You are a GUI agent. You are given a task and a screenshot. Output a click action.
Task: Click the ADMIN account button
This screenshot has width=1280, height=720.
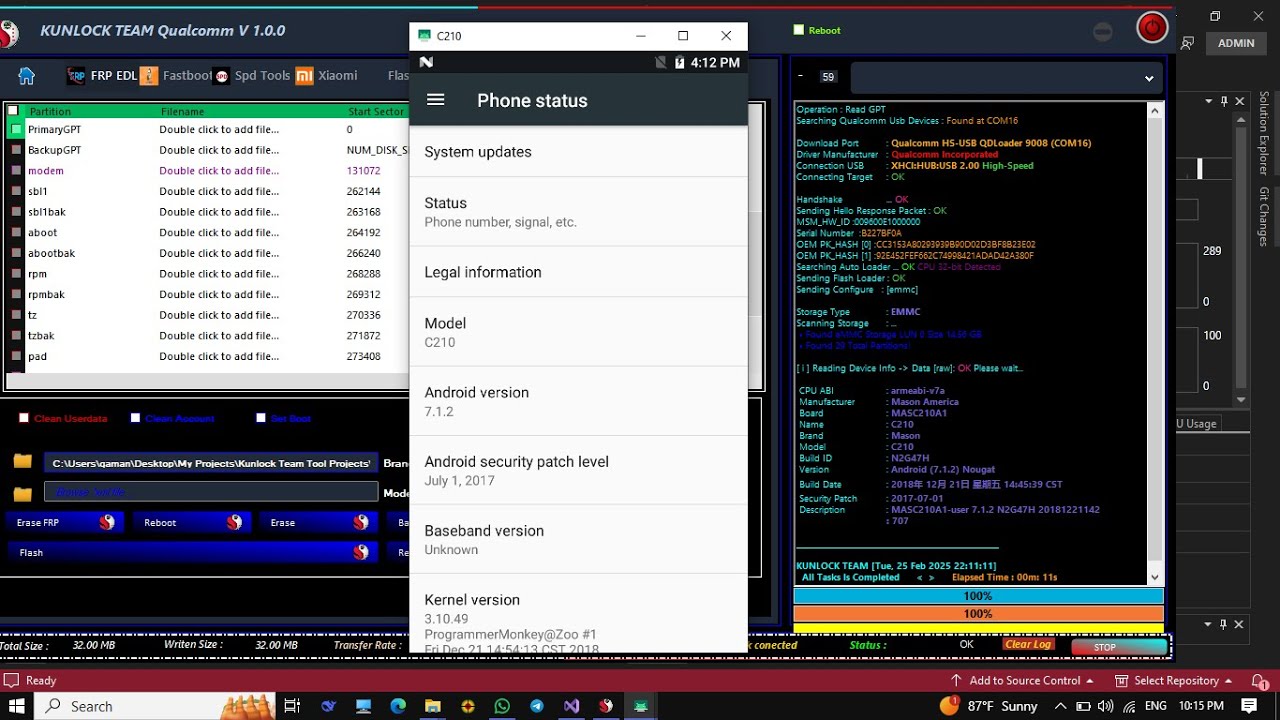click(x=1236, y=43)
